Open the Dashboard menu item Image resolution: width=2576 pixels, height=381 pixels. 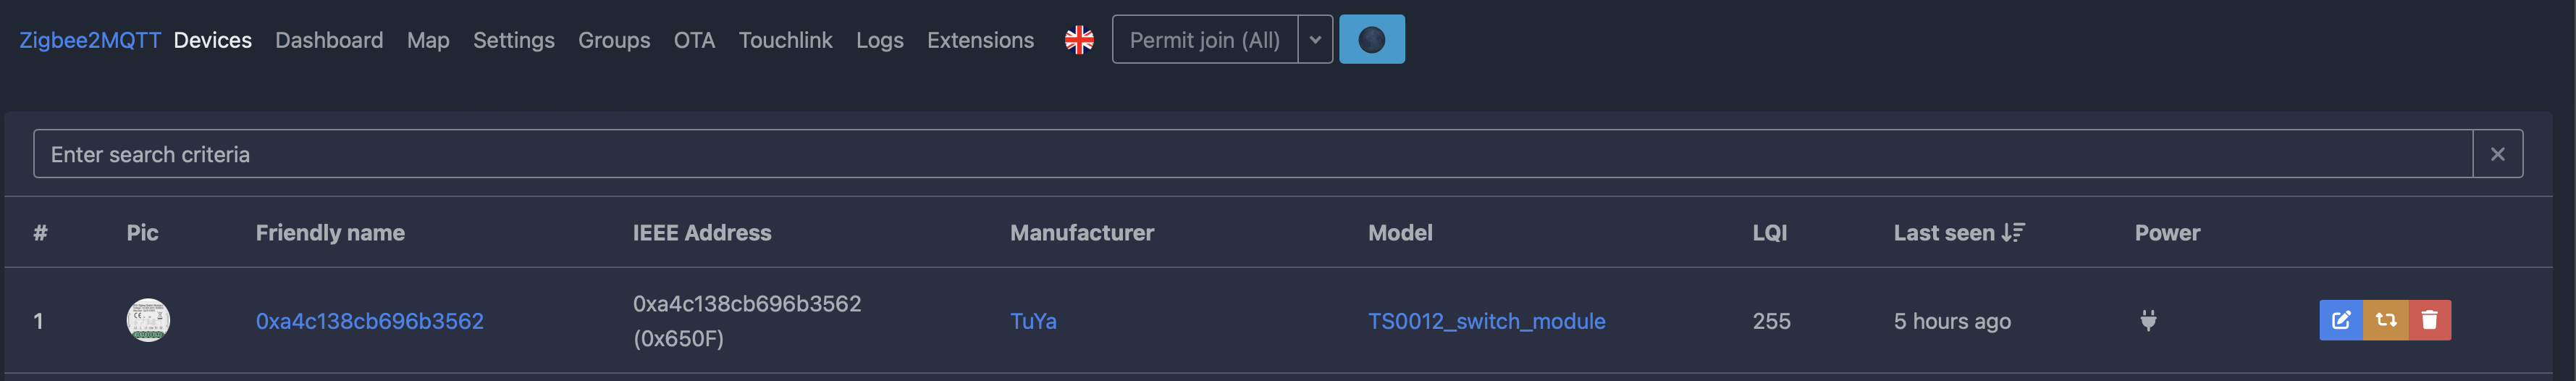[329, 40]
